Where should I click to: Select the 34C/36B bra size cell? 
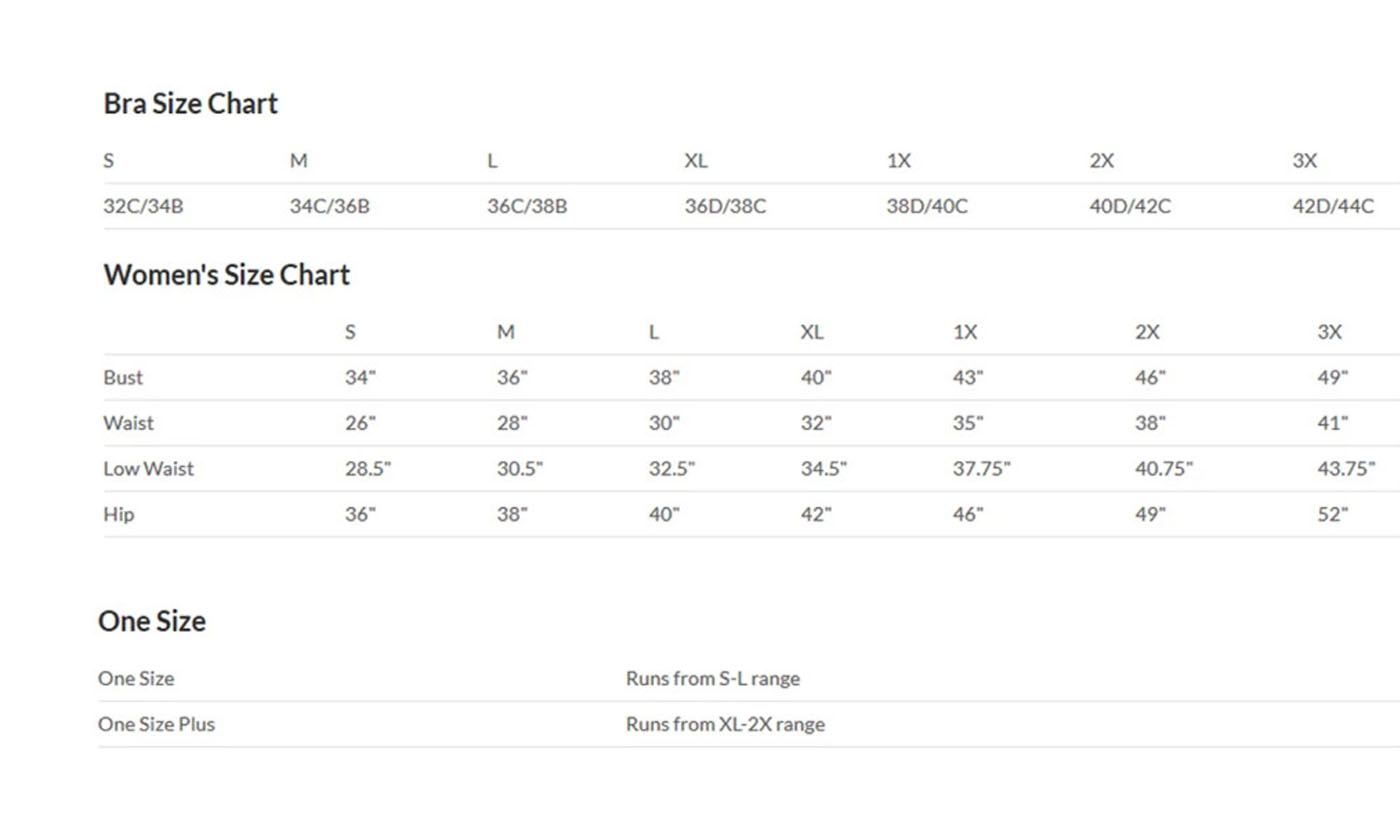(x=329, y=207)
